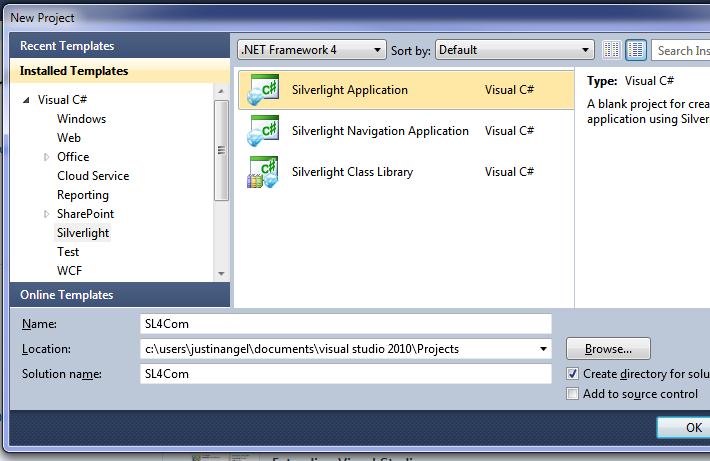
Task: Open the Sort by Default dropdown
Action: pyautogui.click(x=514, y=50)
